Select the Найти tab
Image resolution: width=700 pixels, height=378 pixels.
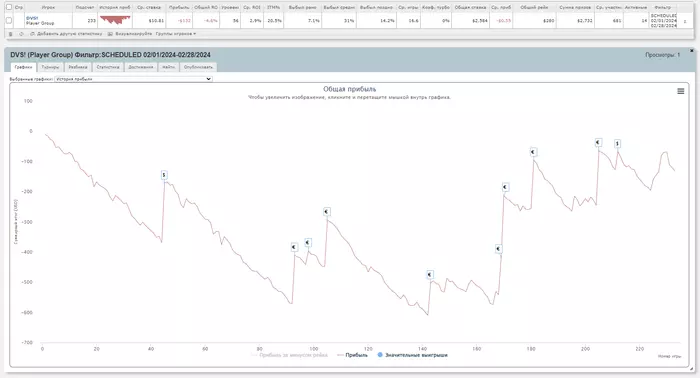point(168,67)
